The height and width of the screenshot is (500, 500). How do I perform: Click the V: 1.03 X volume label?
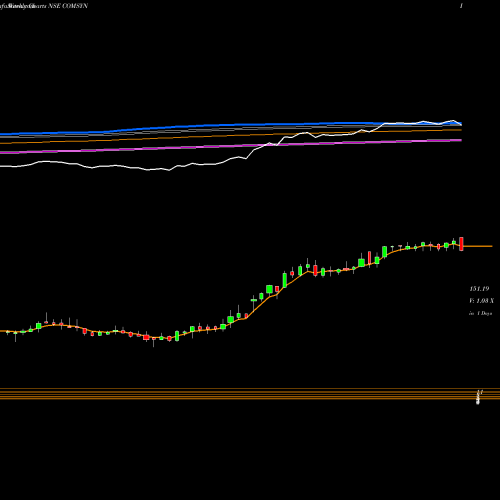click(481, 301)
